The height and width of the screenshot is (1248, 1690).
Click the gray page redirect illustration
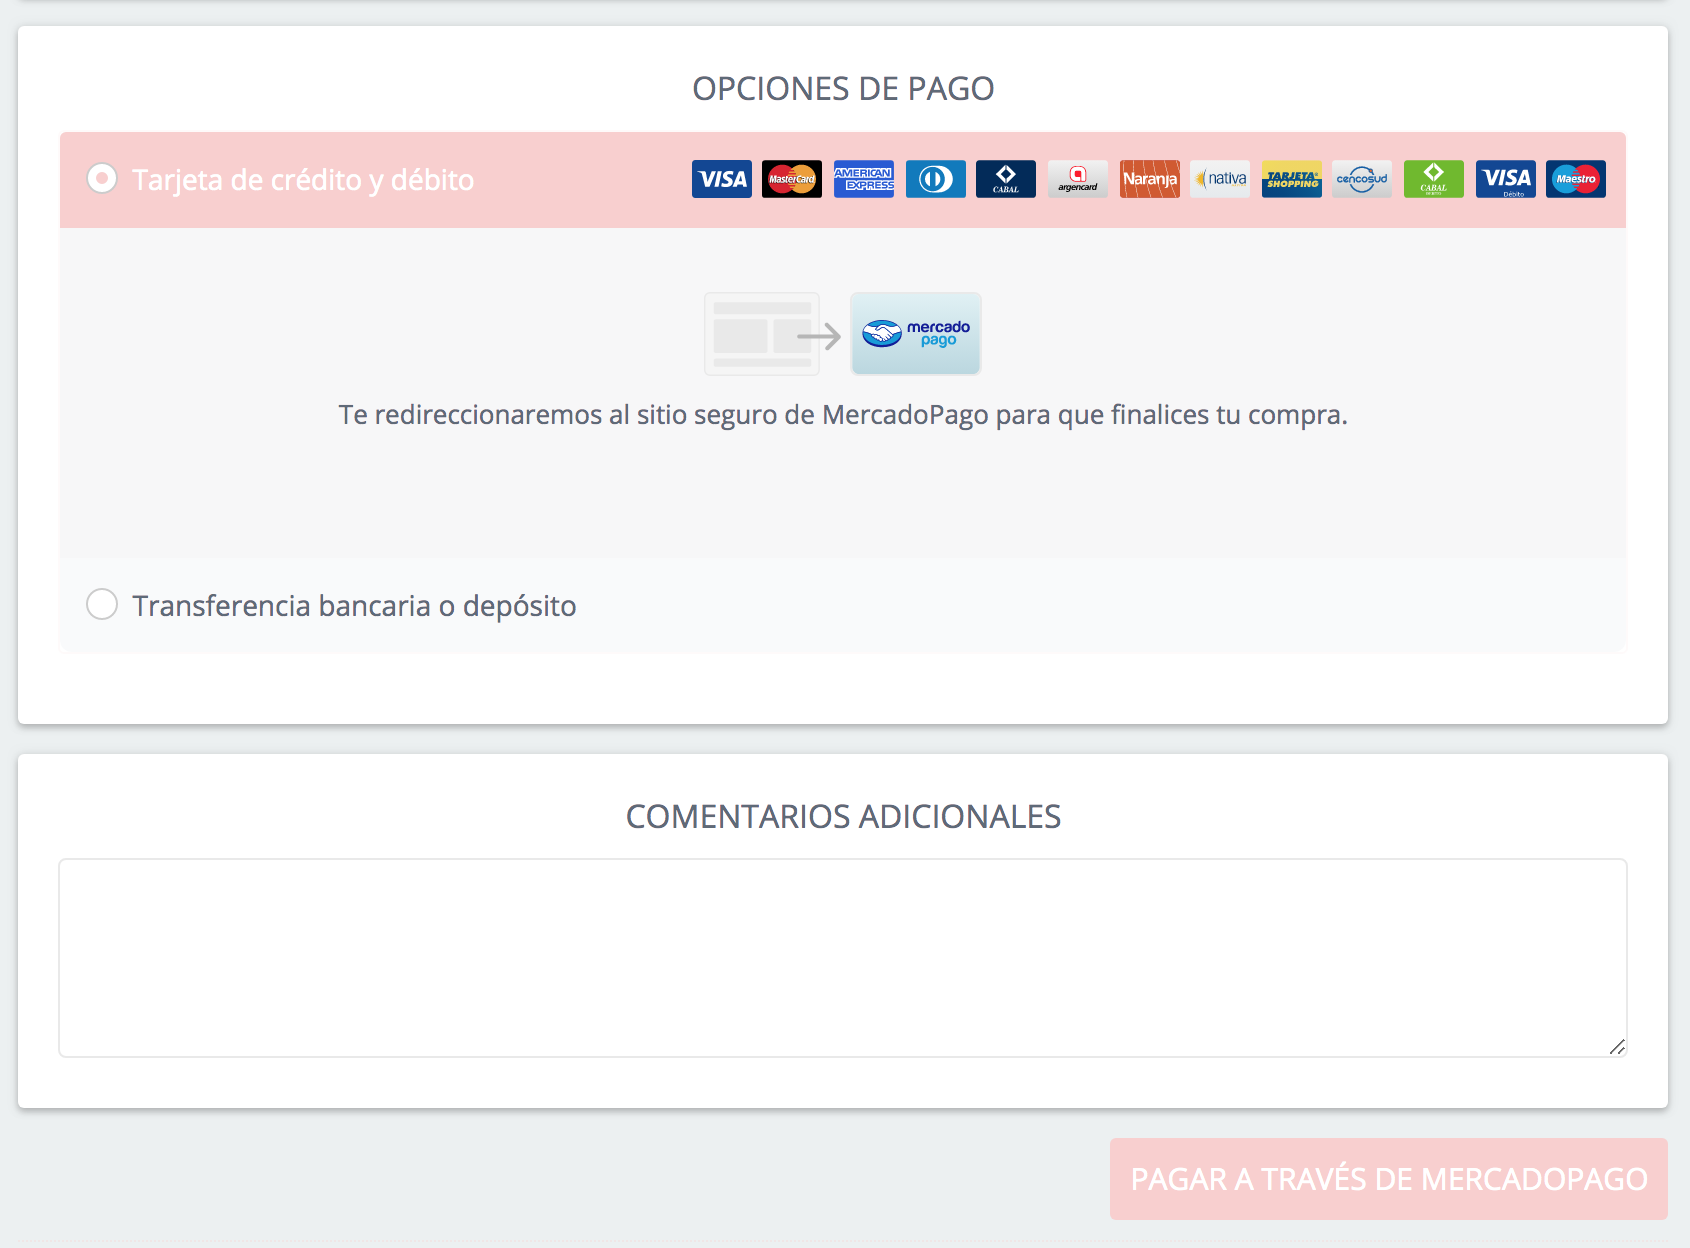(x=762, y=334)
